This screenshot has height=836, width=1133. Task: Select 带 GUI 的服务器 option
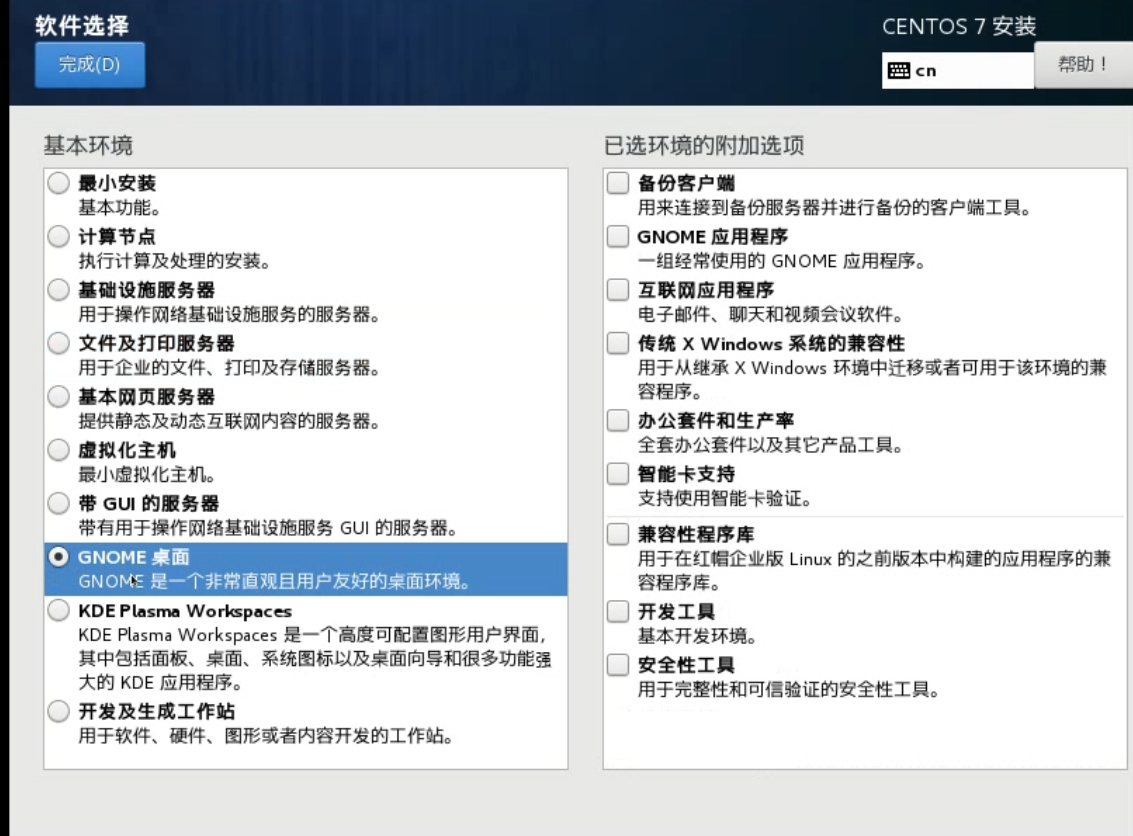pyautogui.click(x=59, y=504)
